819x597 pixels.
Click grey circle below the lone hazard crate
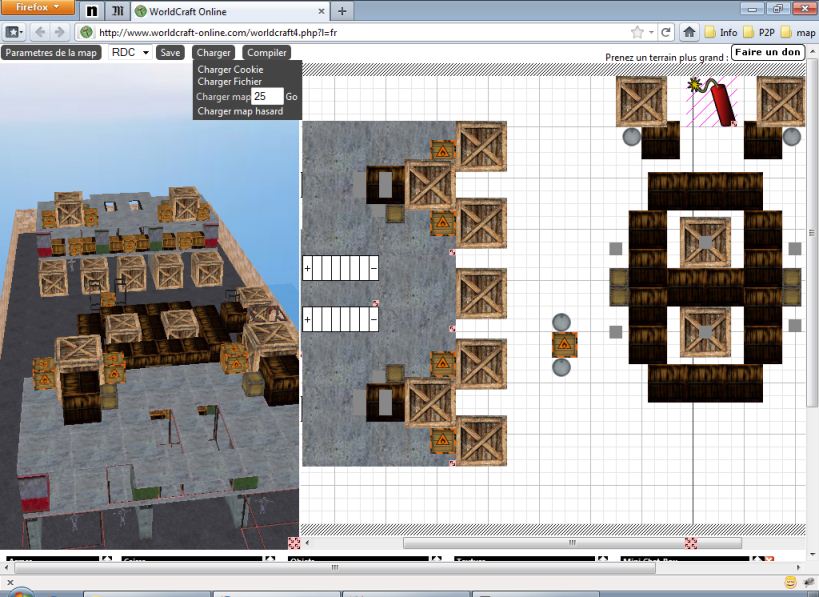pyautogui.click(x=561, y=367)
